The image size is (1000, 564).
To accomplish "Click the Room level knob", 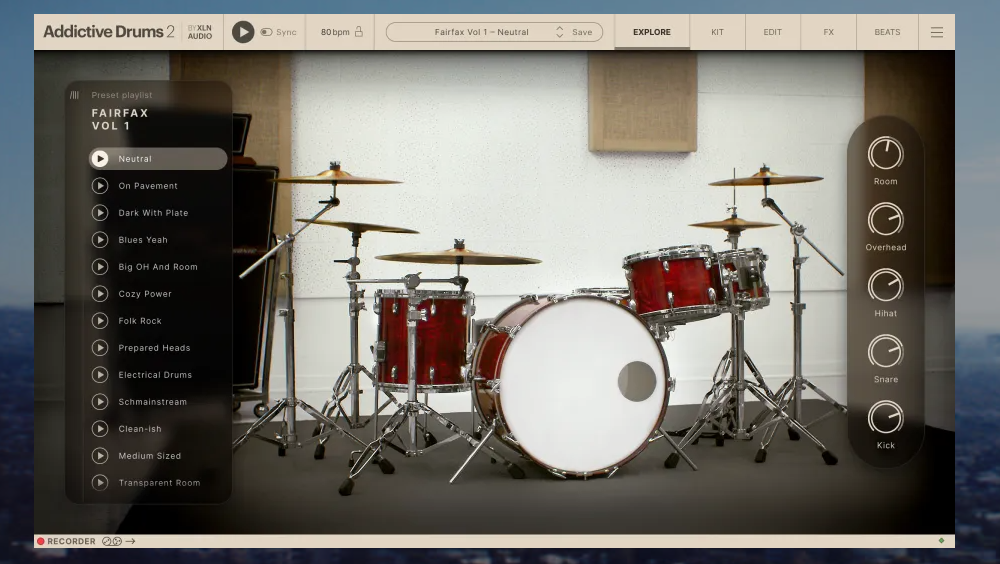I will pos(885,153).
